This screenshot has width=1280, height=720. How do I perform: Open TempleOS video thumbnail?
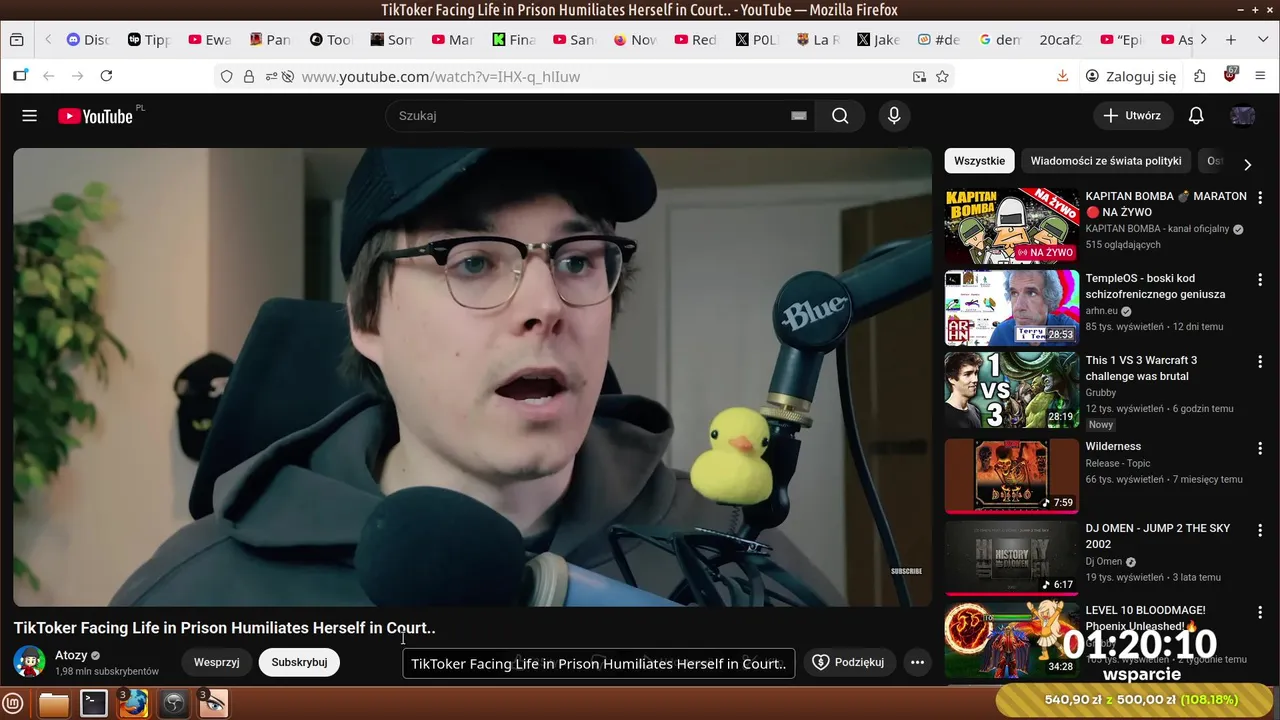tap(1012, 308)
